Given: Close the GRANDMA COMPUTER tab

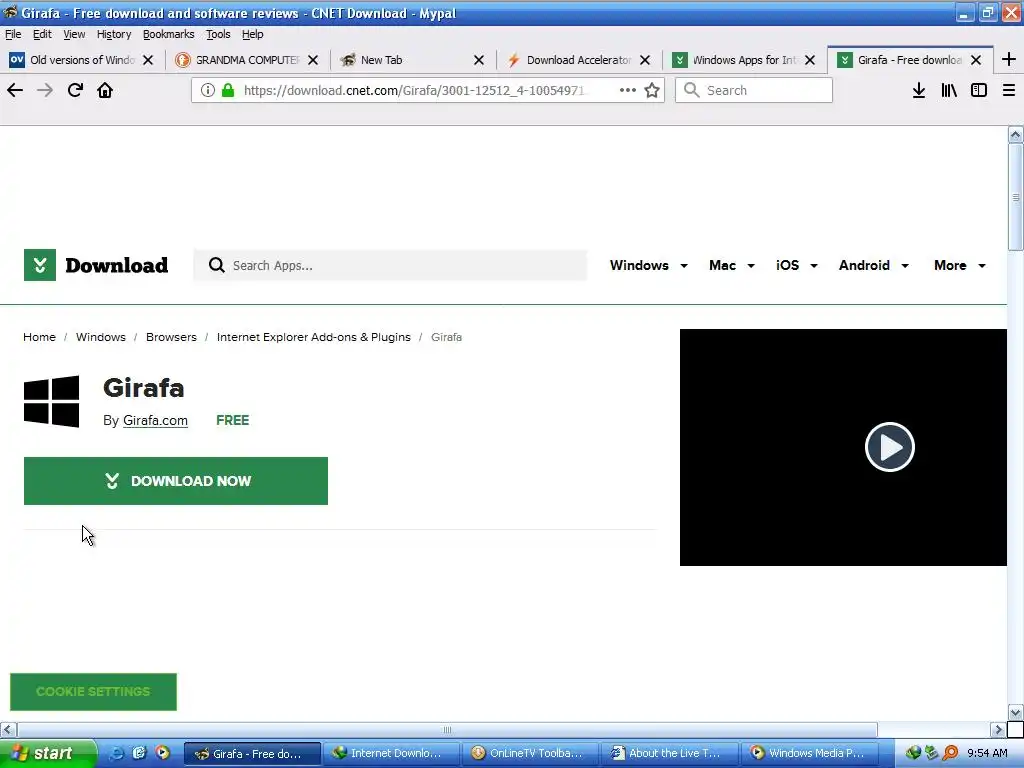Looking at the screenshot, I should click(x=313, y=60).
